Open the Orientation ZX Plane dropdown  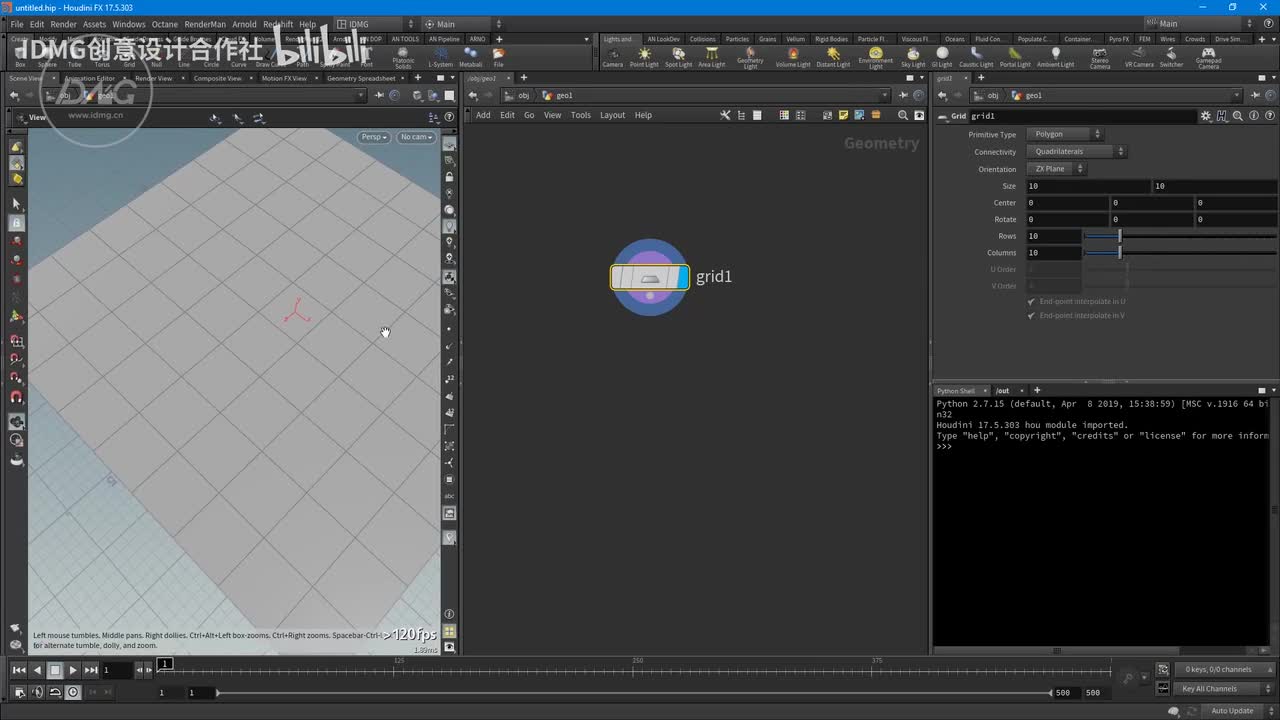coord(1056,169)
